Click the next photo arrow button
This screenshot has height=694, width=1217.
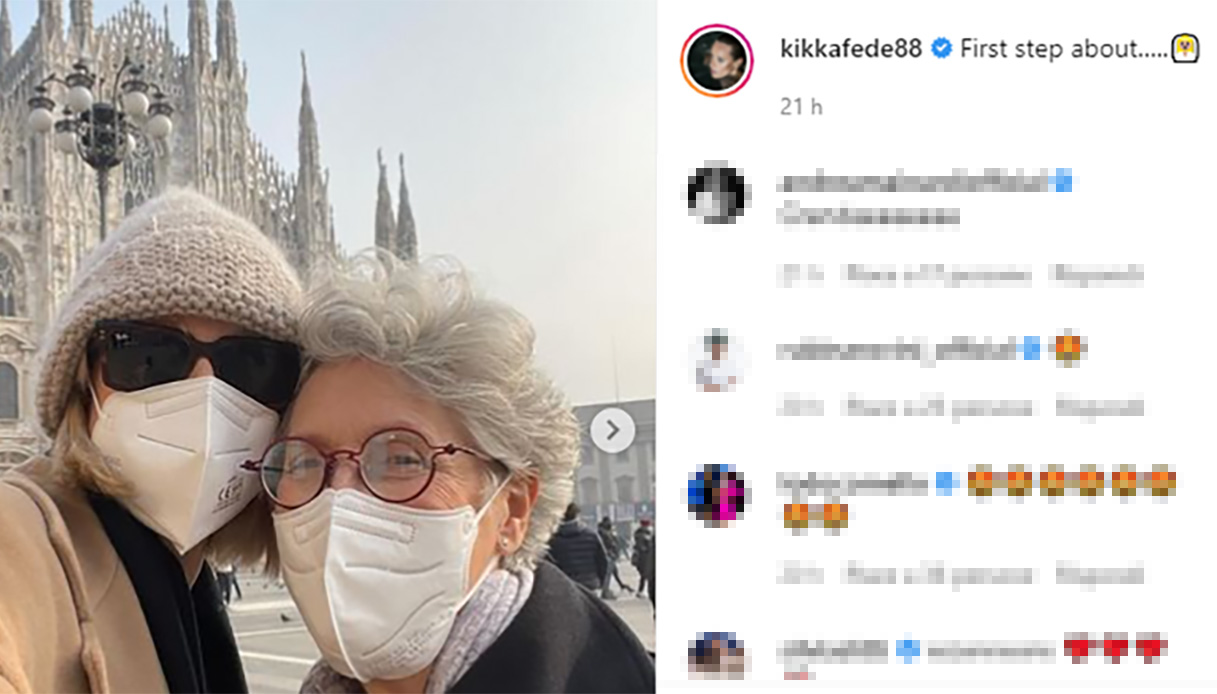[x=612, y=431]
